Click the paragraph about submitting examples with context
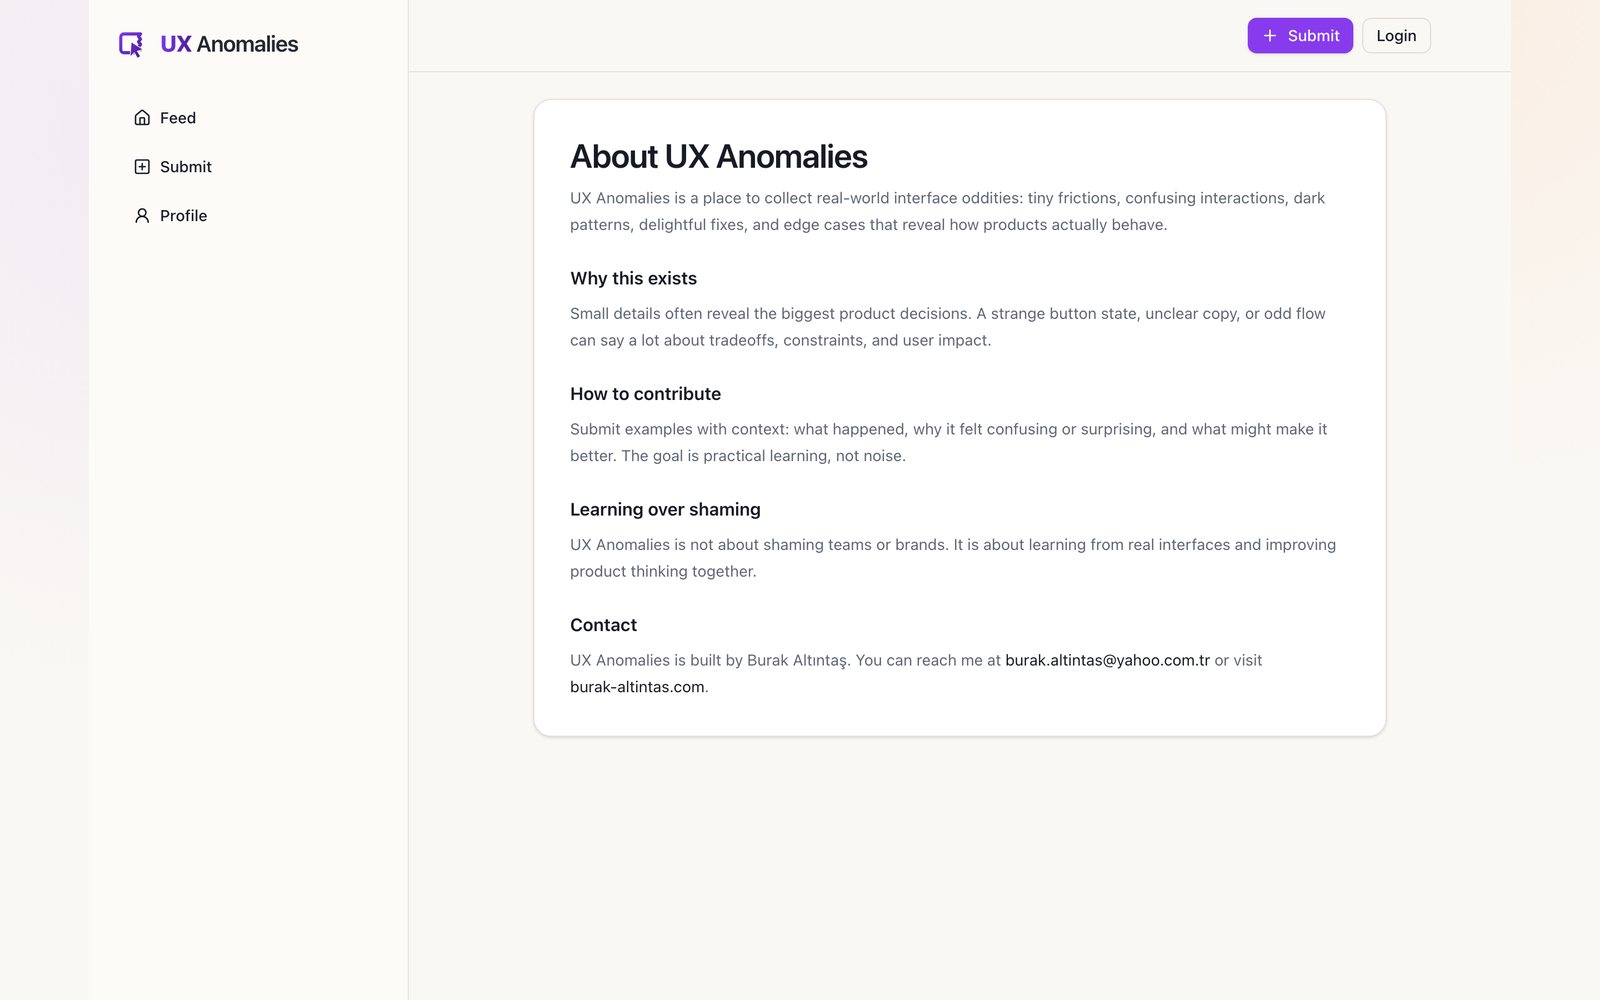Viewport: 1600px width, 1000px height. (949, 442)
